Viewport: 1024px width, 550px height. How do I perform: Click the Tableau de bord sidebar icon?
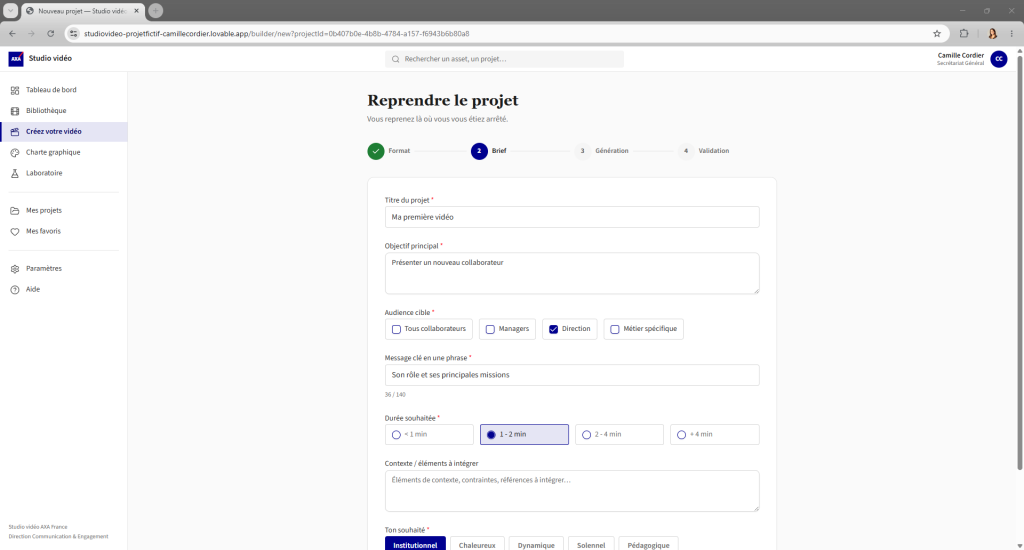point(15,90)
